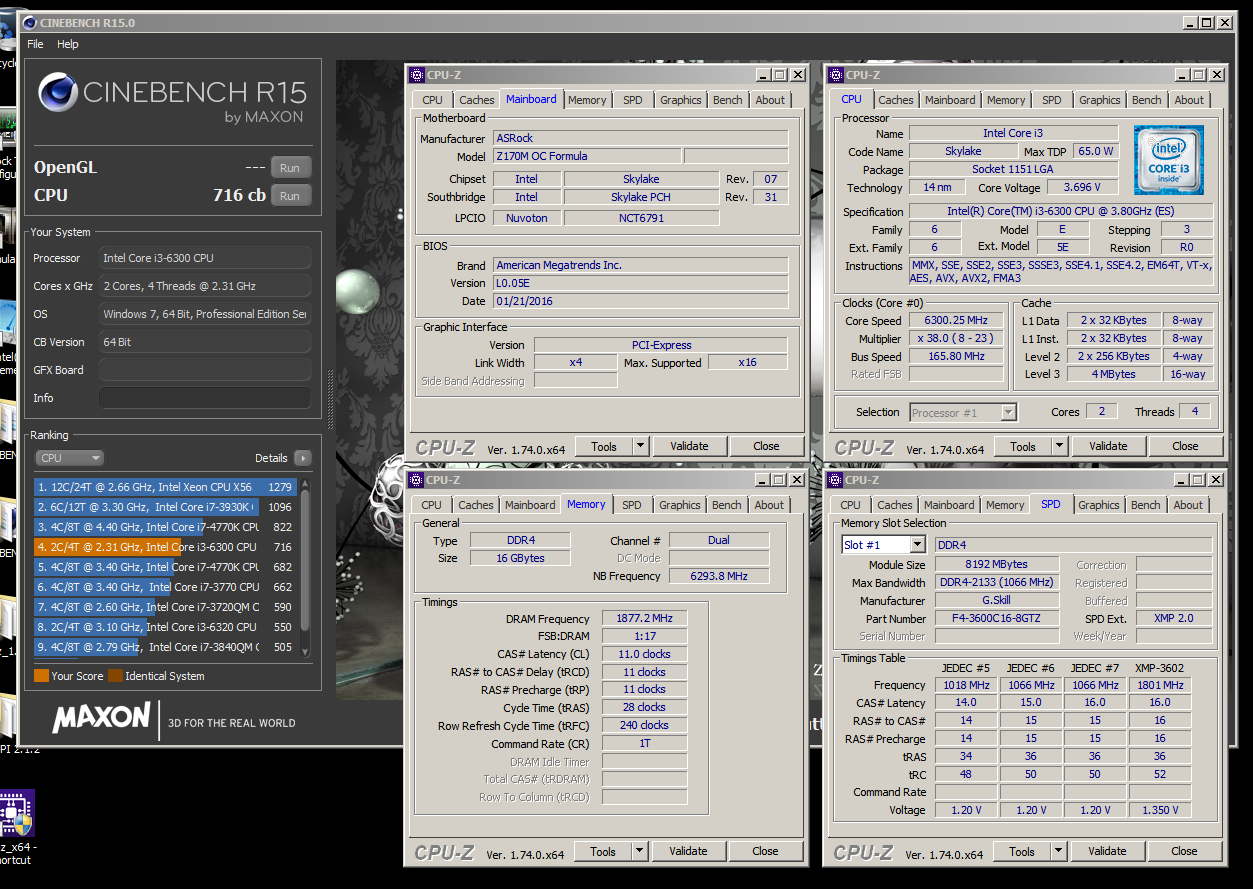Click Validate in the CPU window

(1108, 446)
